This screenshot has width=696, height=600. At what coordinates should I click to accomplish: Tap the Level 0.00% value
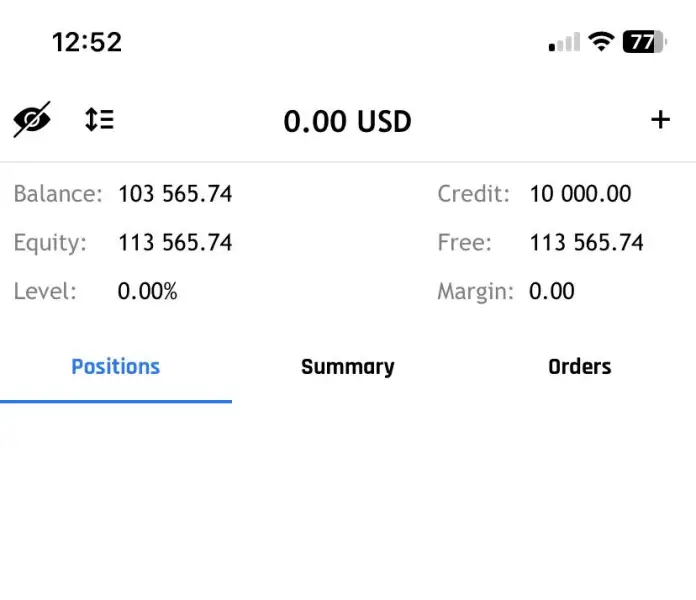coord(147,292)
